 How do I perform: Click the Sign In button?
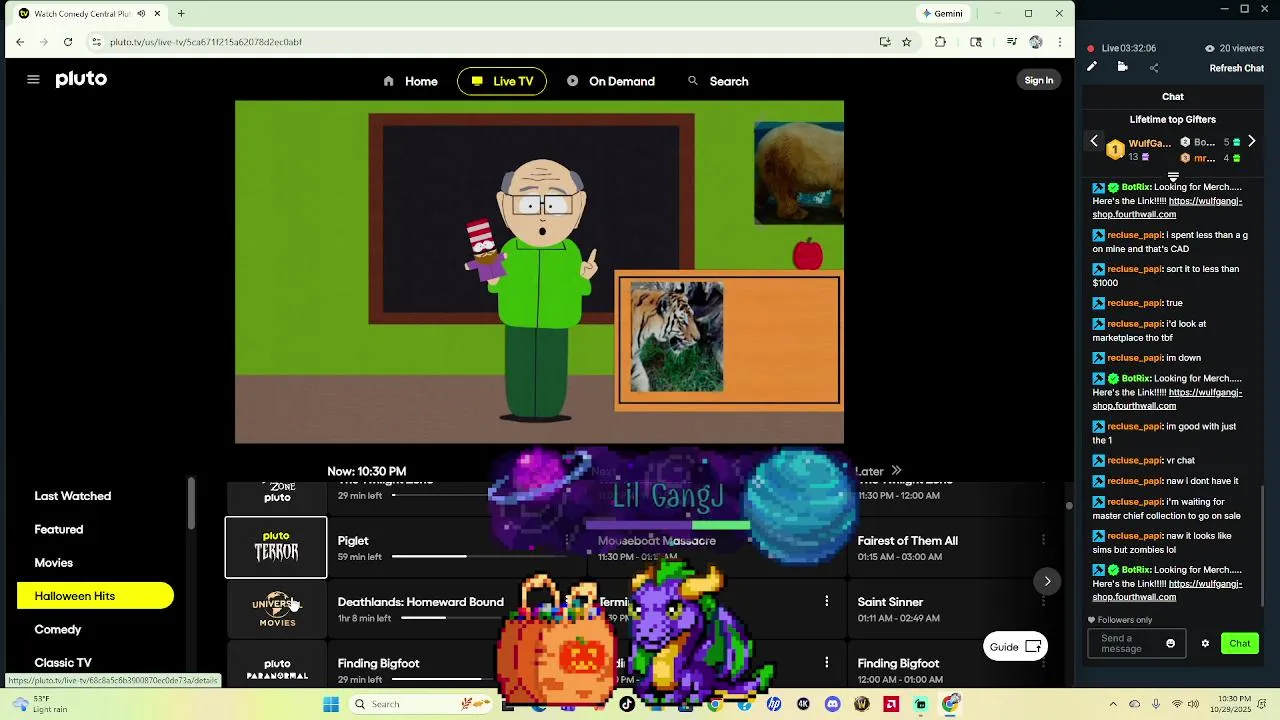click(1039, 80)
